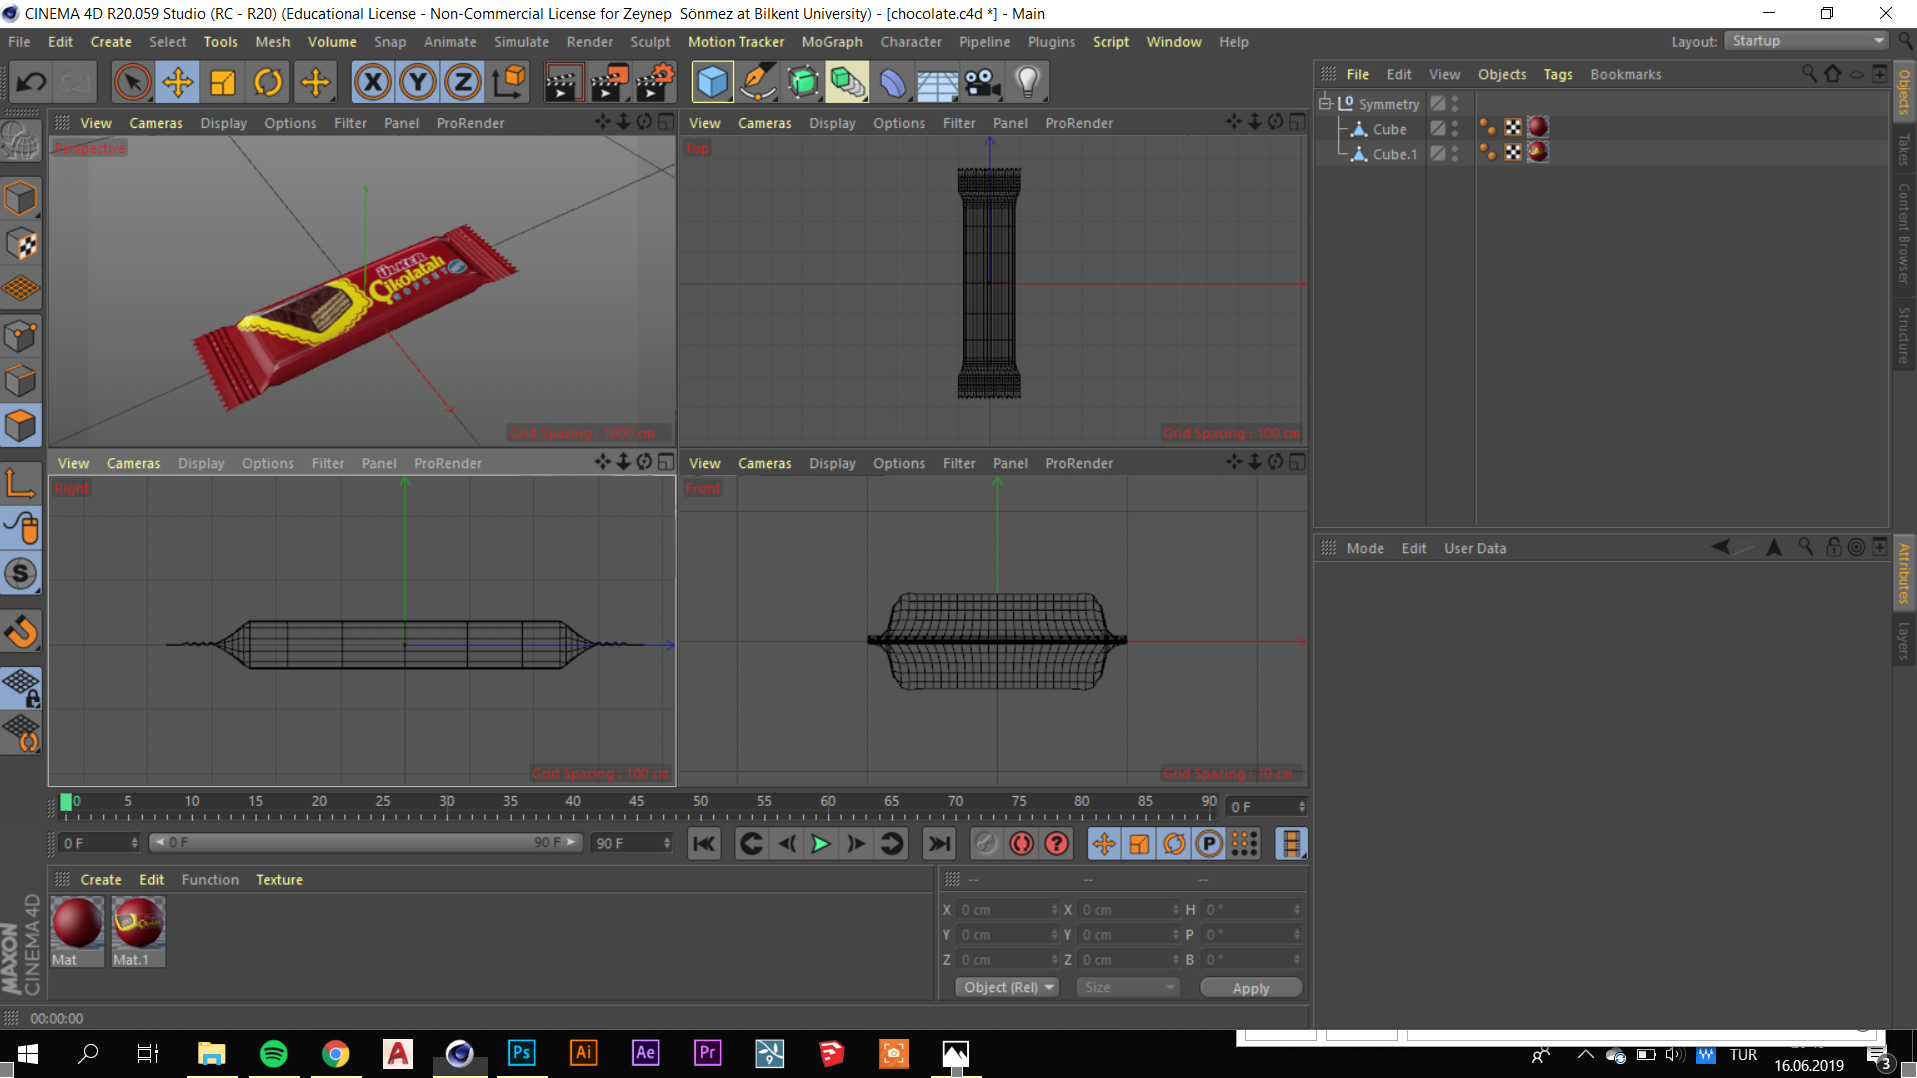Viewport: 1917px width, 1078px height.
Task: Click the Undo arrow icon
Action: click(x=31, y=82)
